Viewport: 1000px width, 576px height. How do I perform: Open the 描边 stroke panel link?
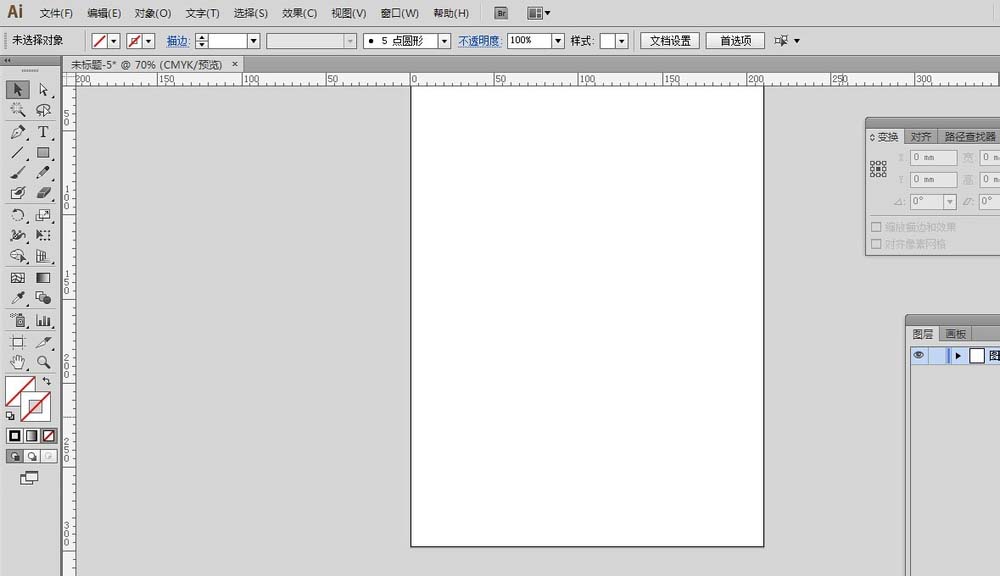coord(178,41)
